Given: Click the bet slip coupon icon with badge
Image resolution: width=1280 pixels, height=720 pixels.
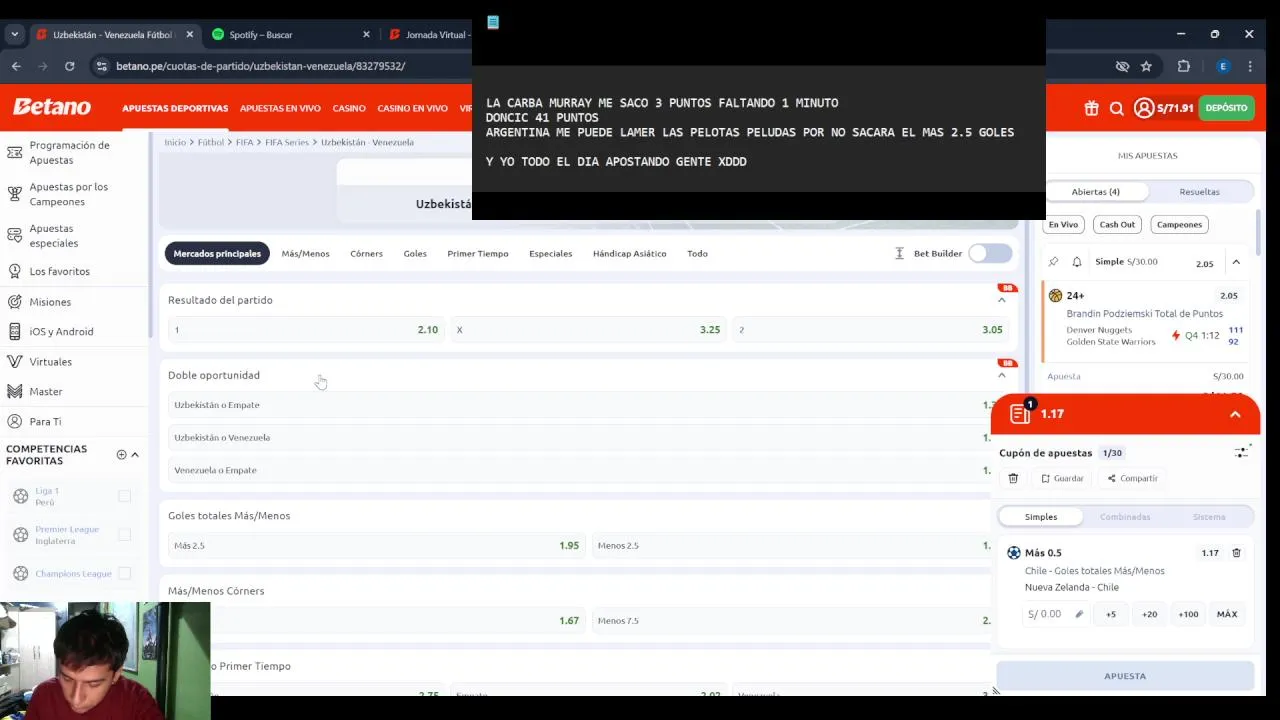Looking at the screenshot, I should pyautogui.click(x=1021, y=413).
